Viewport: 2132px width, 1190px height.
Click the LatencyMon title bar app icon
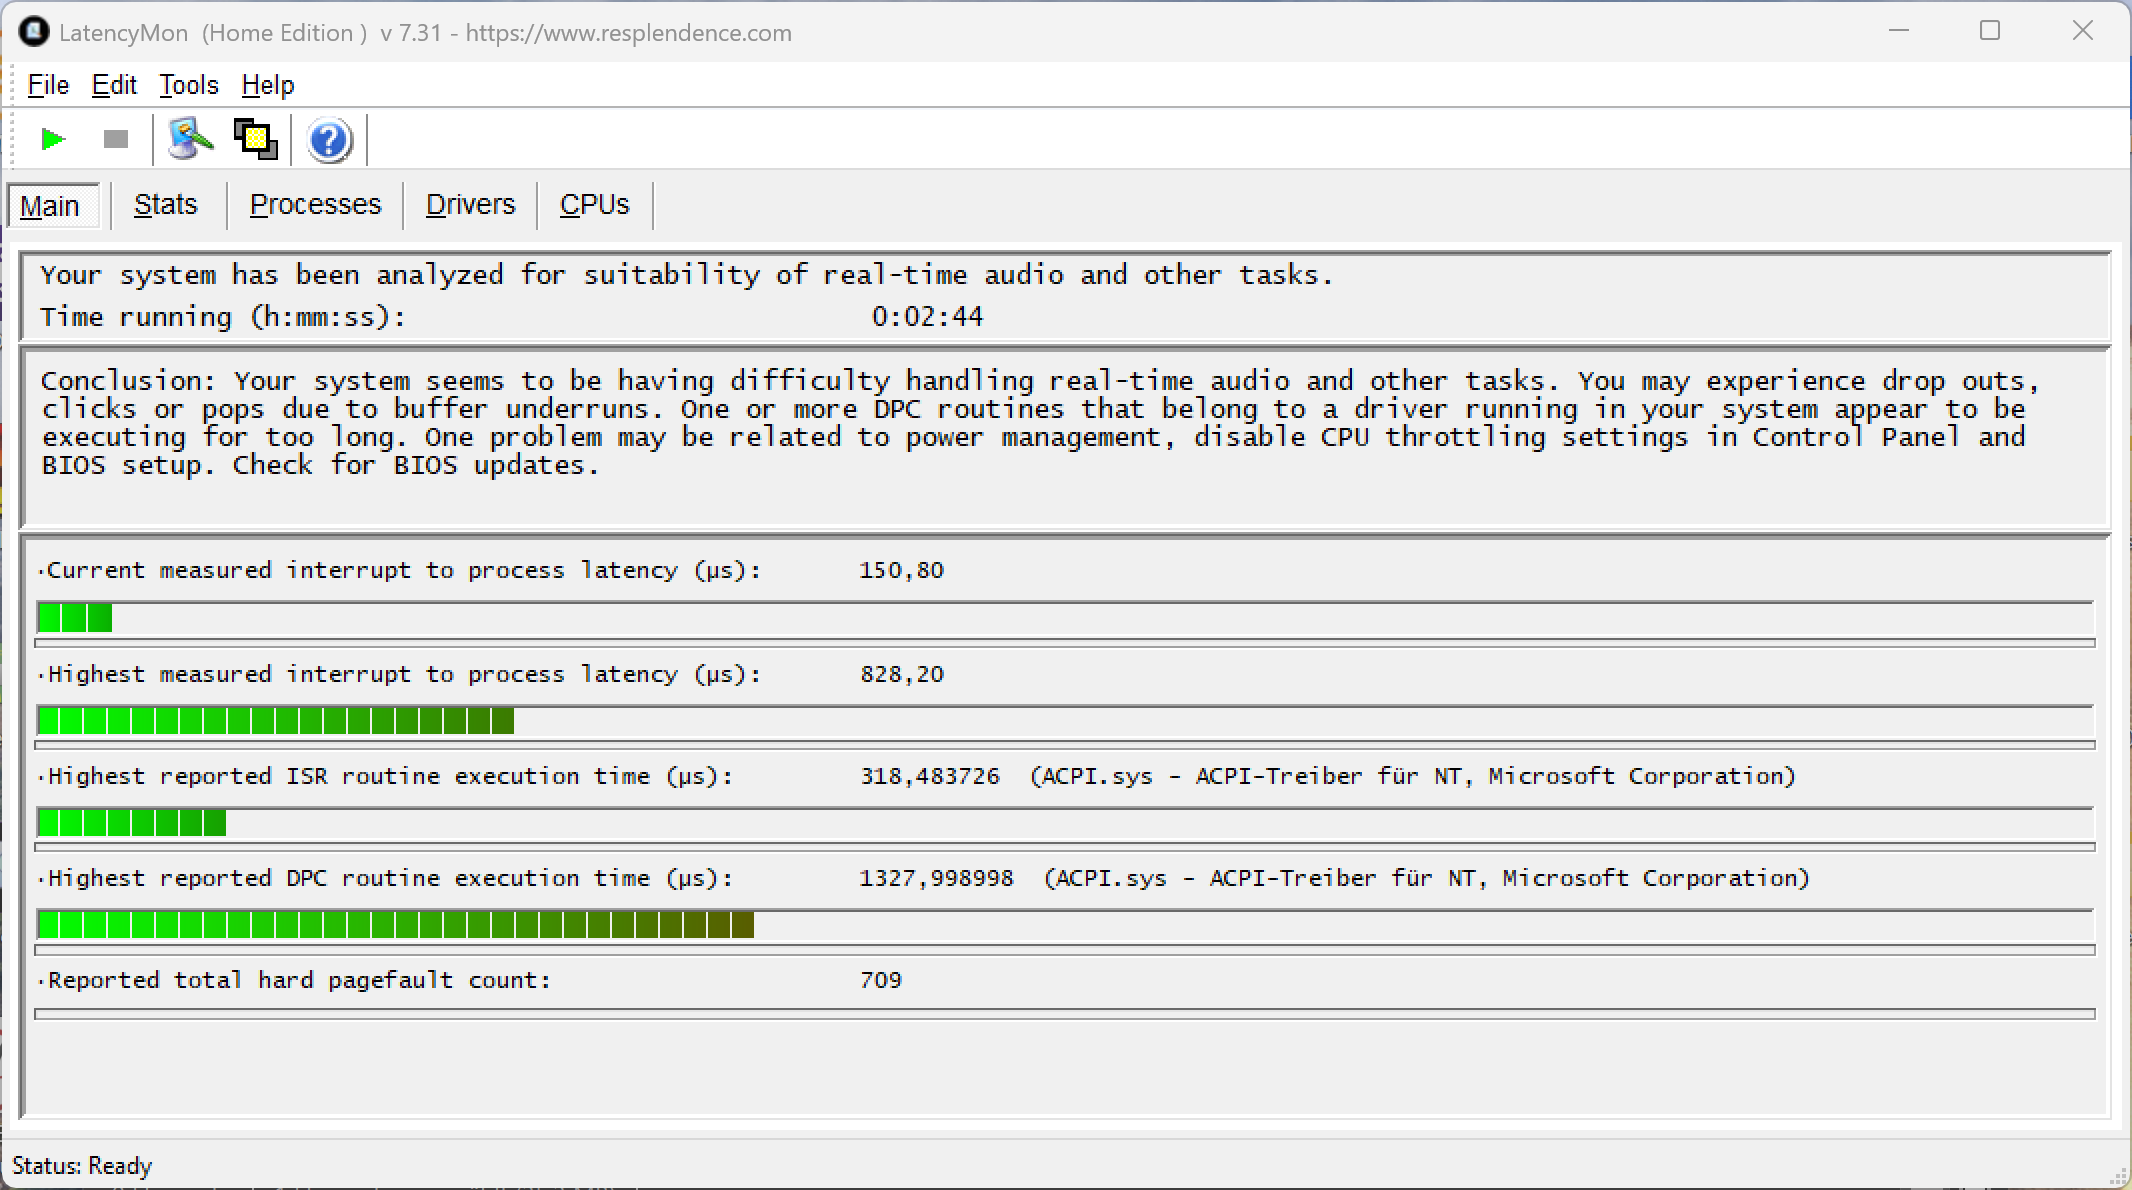(33, 32)
